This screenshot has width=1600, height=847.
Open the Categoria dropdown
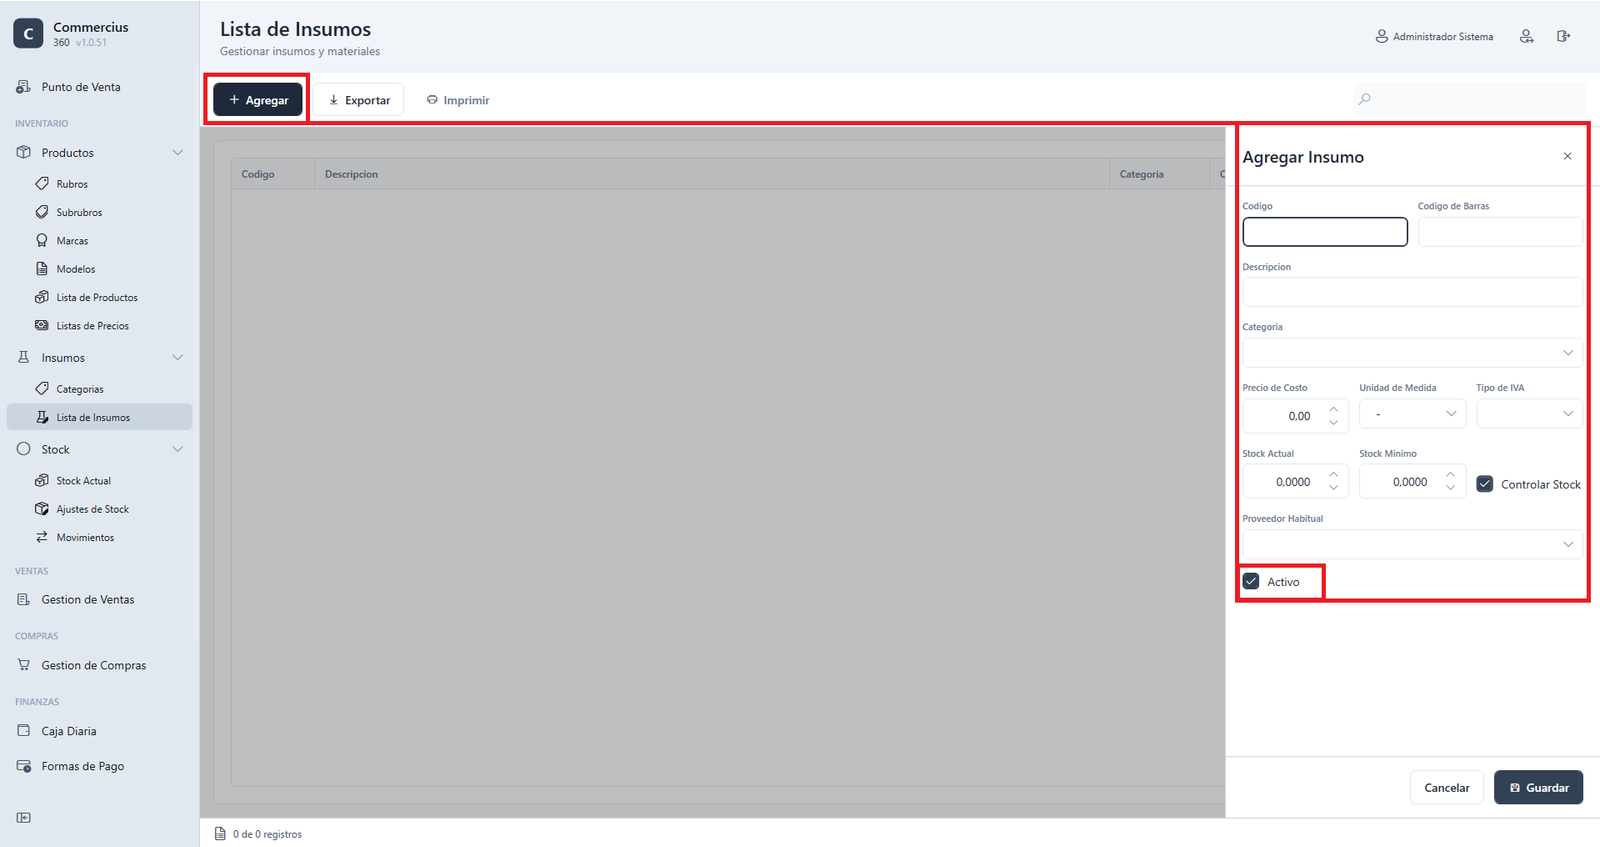1412,353
